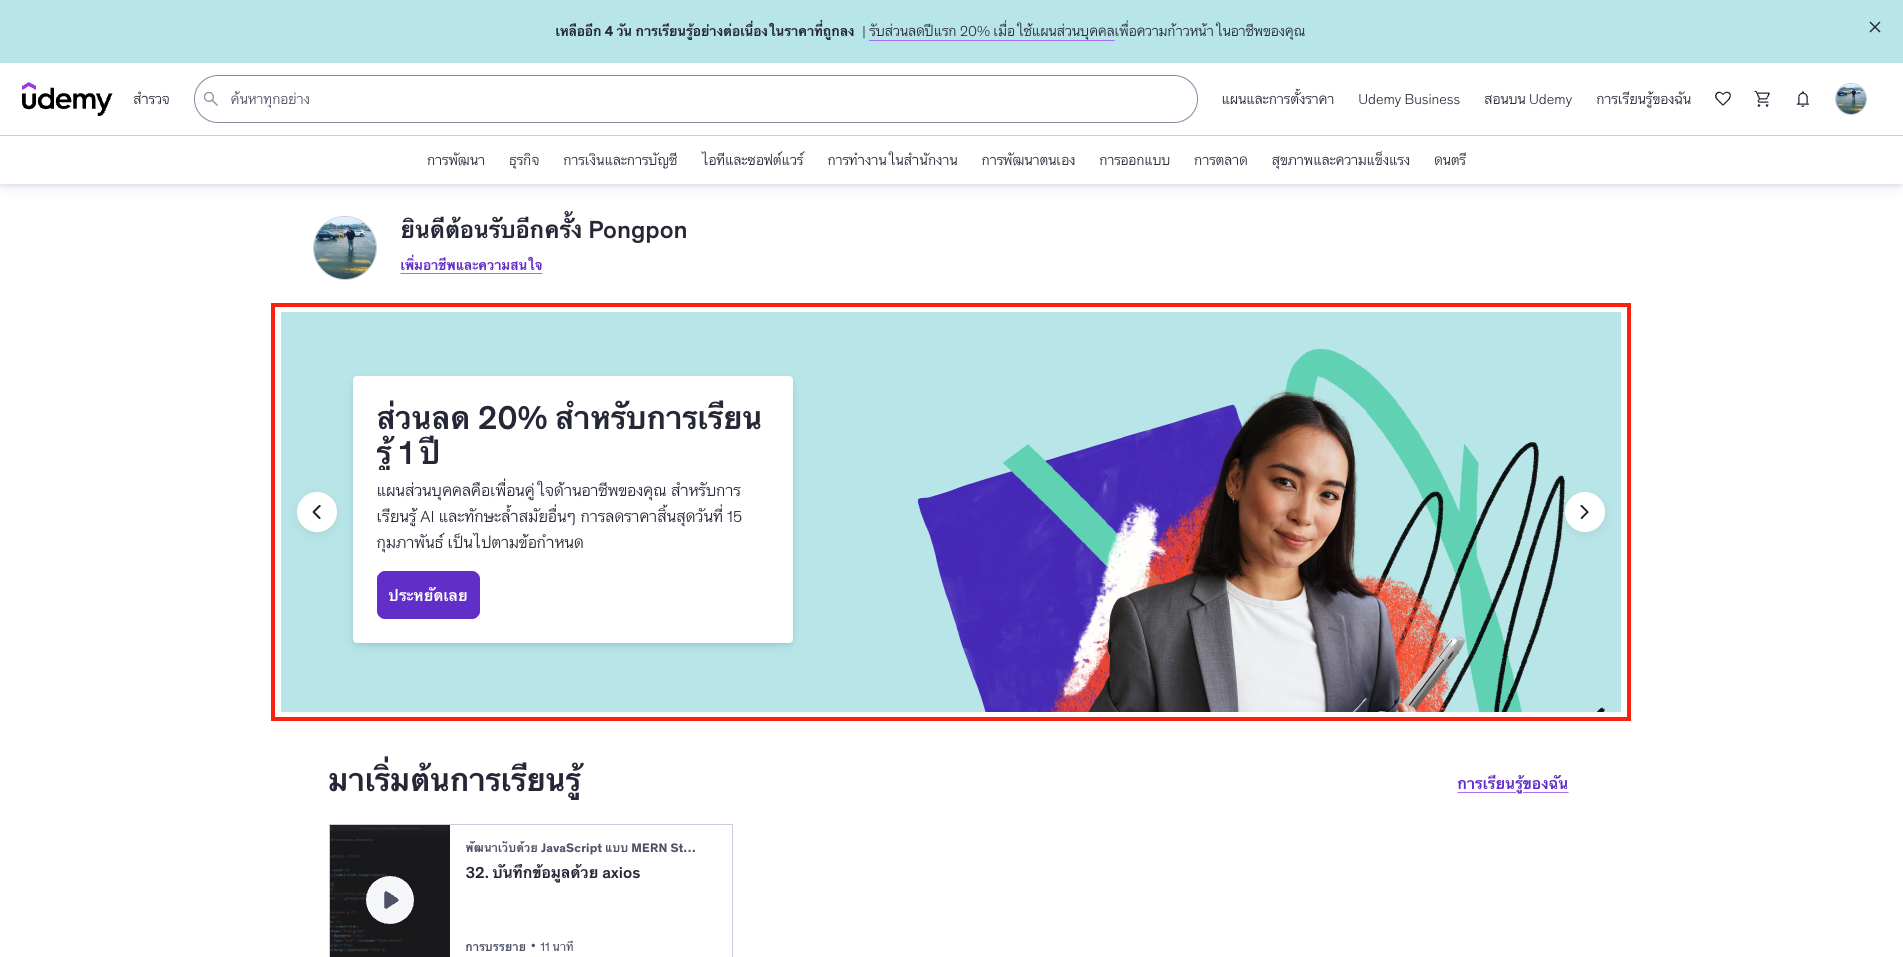Screen dimensions: 1903x957
Task: Select the การออกแบบ category
Action: pos(1134,160)
